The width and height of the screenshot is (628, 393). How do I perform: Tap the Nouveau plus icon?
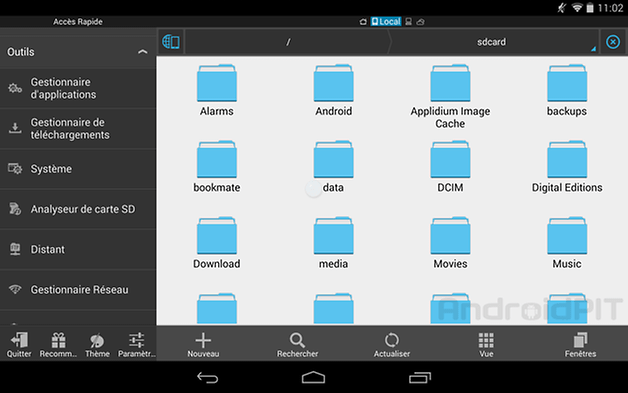point(203,340)
